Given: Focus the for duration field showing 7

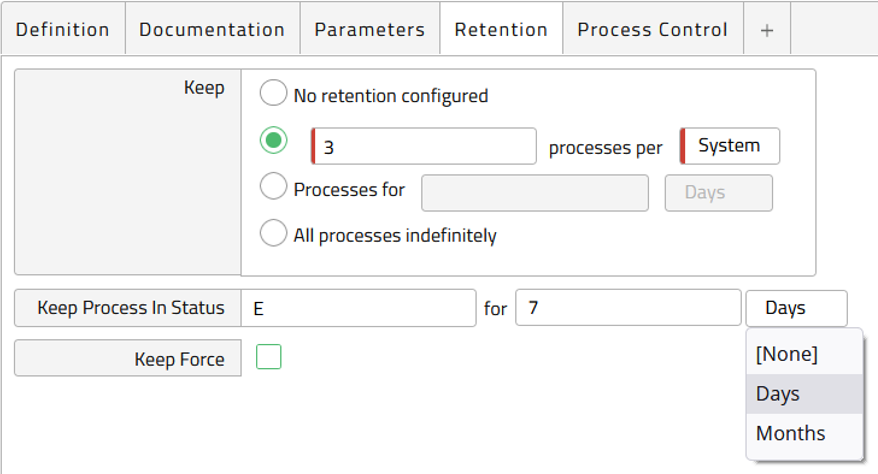Looking at the screenshot, I should coord(628,307).
